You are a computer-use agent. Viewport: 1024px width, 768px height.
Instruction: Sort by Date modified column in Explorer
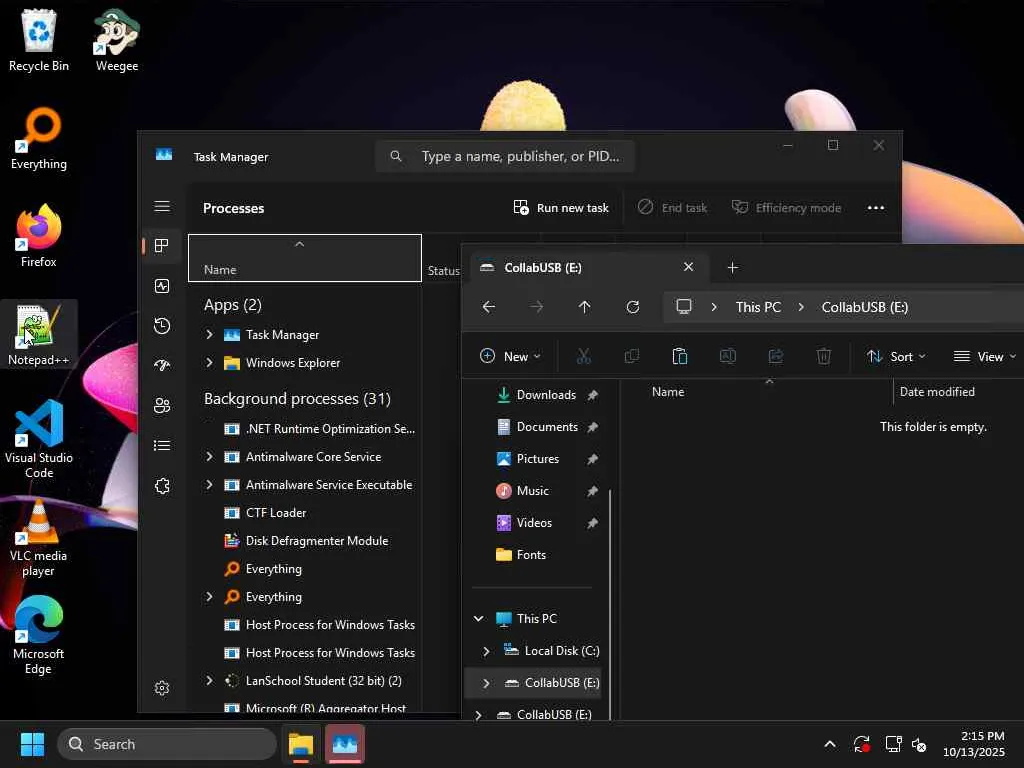click(x=937, y=392)
